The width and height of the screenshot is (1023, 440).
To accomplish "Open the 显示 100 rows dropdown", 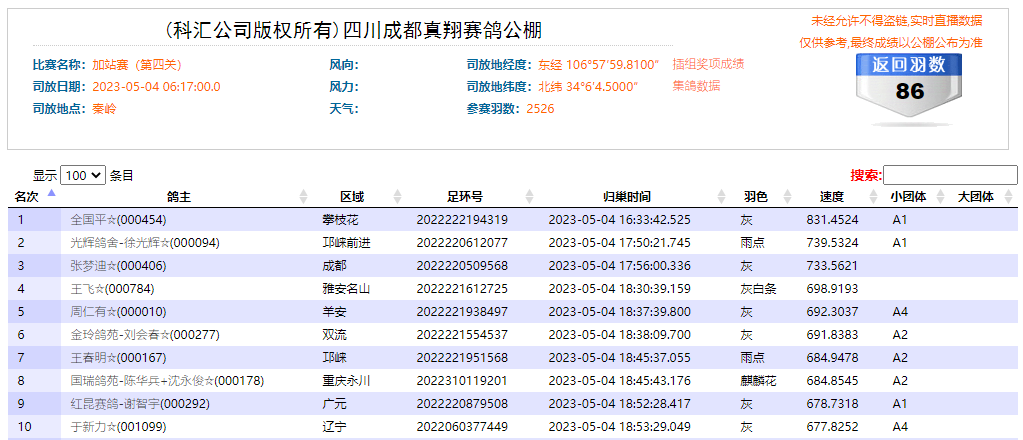I will [x=82, y=175].
